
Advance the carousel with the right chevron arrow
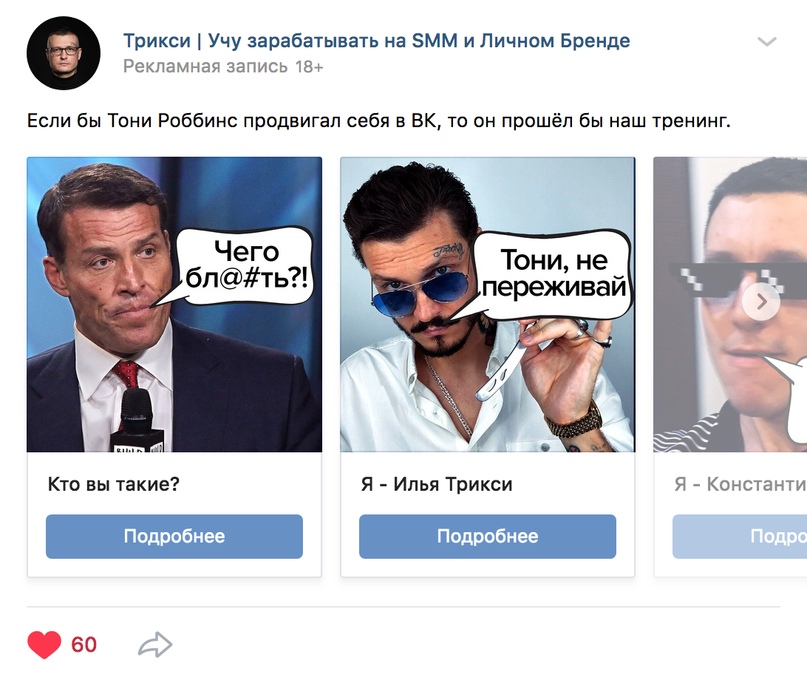(x=763, y=301)
